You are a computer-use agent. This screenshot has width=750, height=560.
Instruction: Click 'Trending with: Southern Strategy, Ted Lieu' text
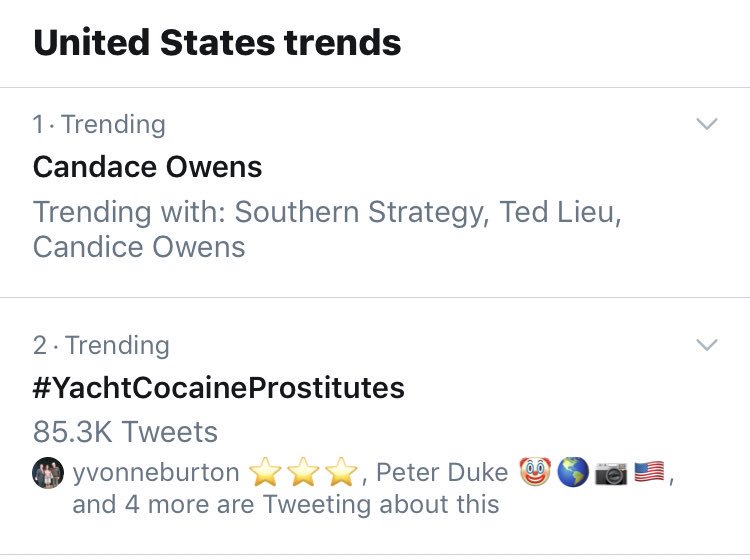click(x=326, y=213)
